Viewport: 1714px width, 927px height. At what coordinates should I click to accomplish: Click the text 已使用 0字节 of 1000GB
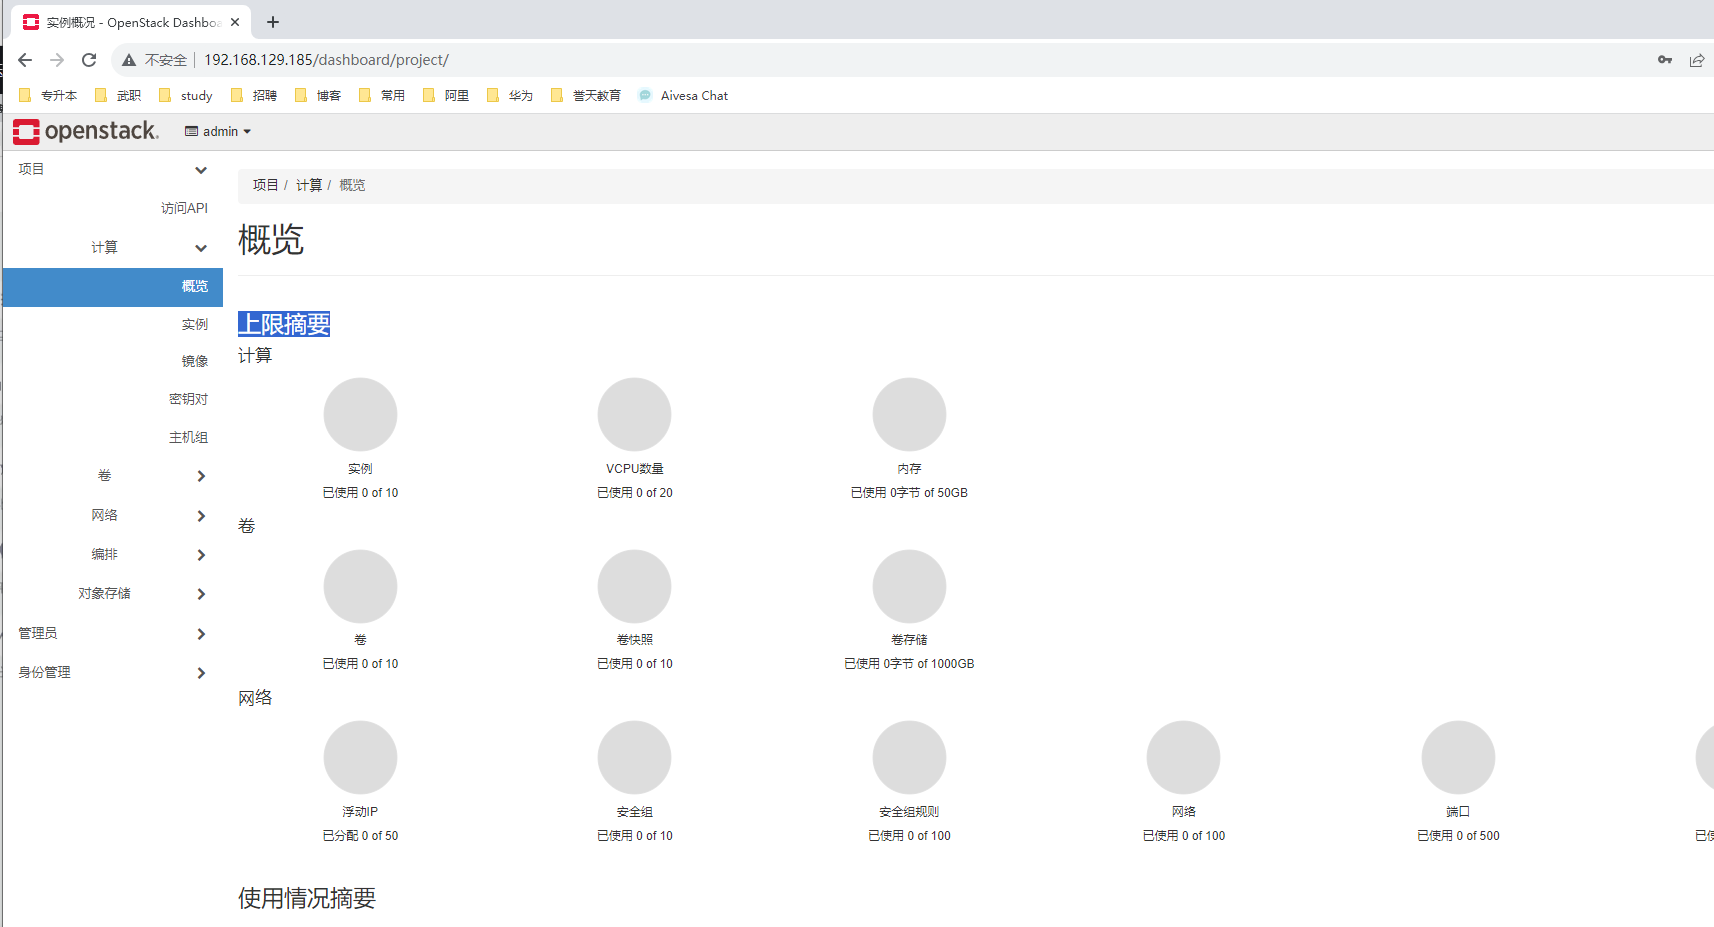pyautogui.click(x=909, y=664)
